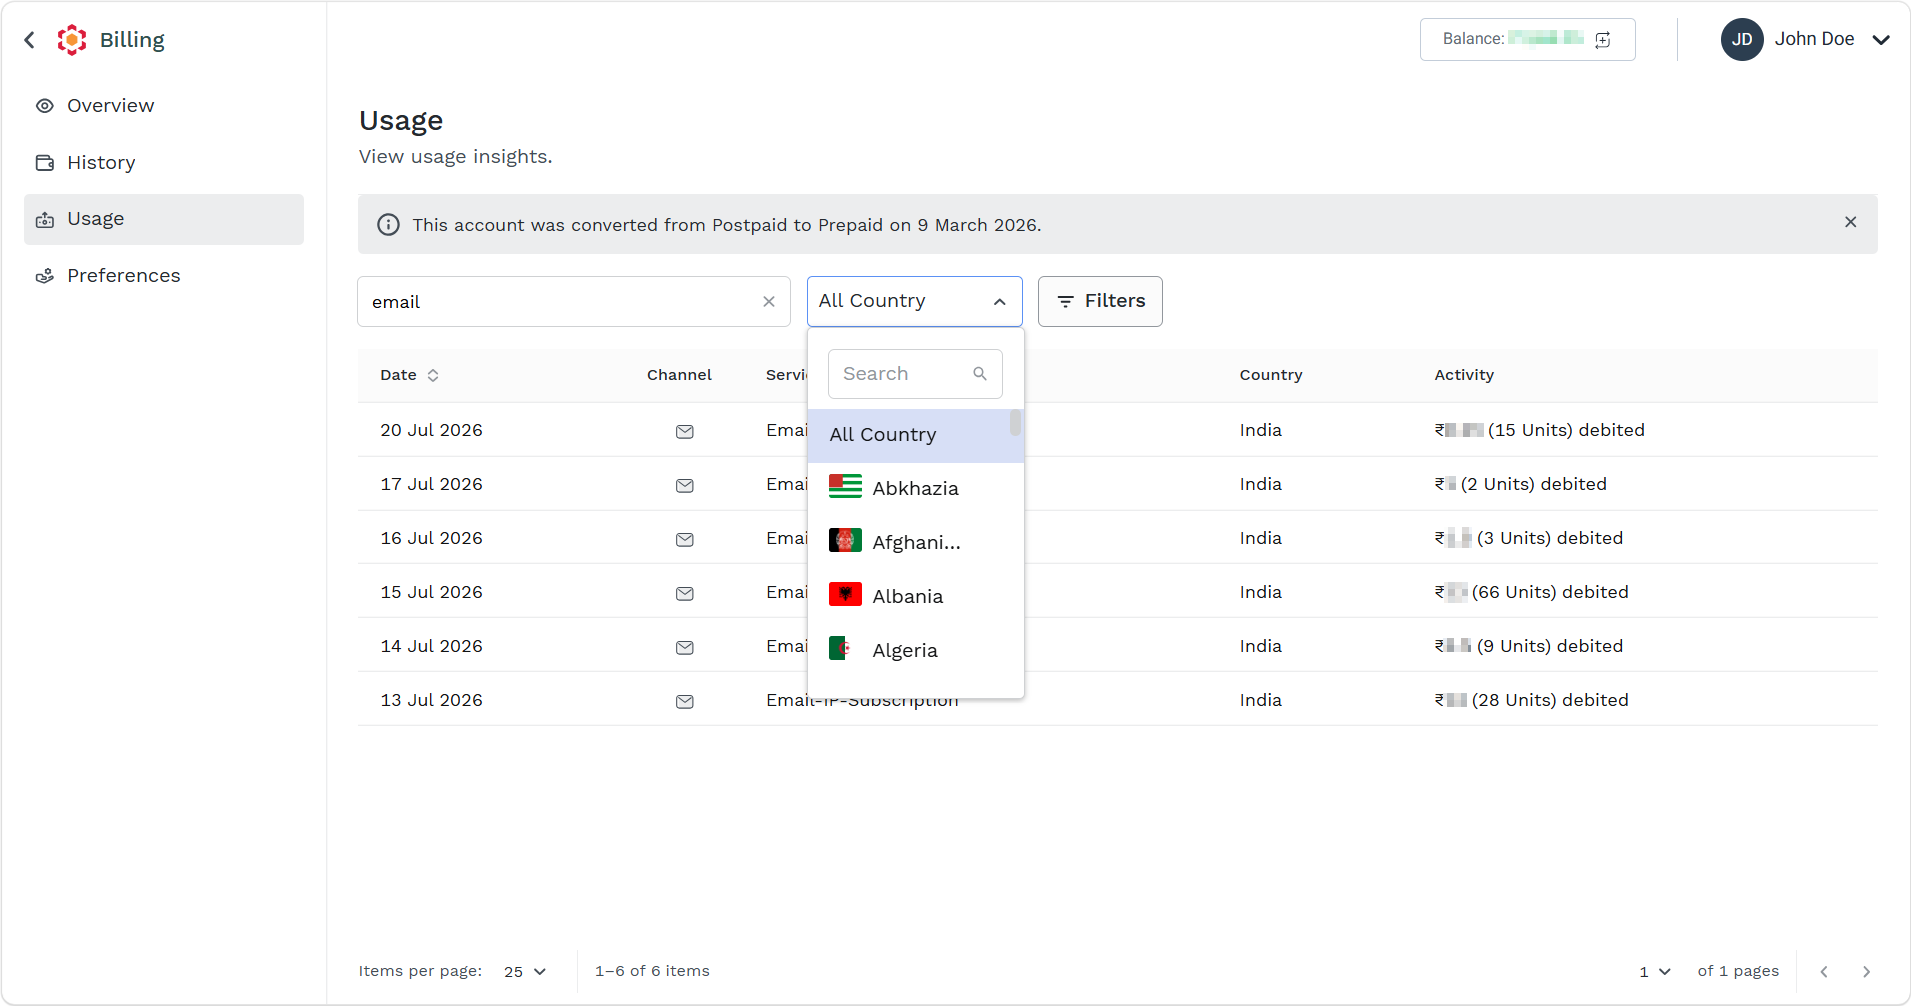Click the Activity column header
1911x1006 pixels.
(x=1464, y=375)
